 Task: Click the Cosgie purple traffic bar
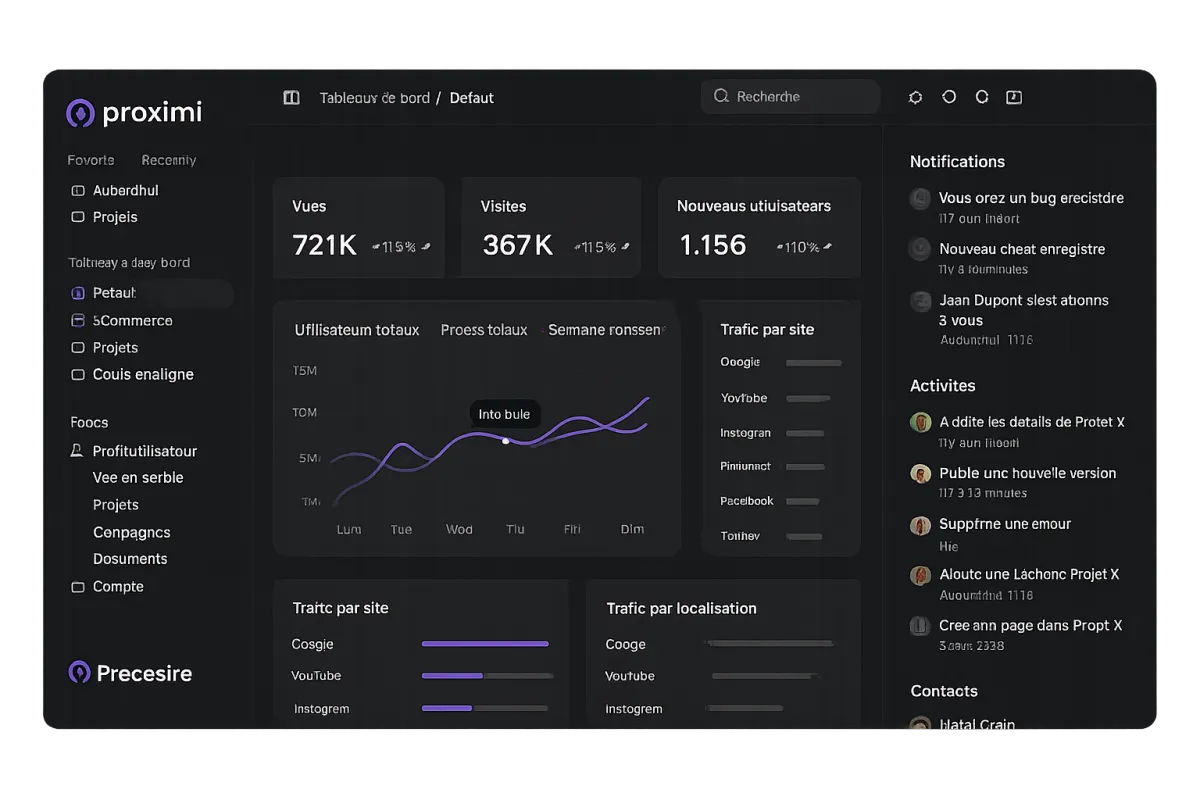click(x=485, y=644)
